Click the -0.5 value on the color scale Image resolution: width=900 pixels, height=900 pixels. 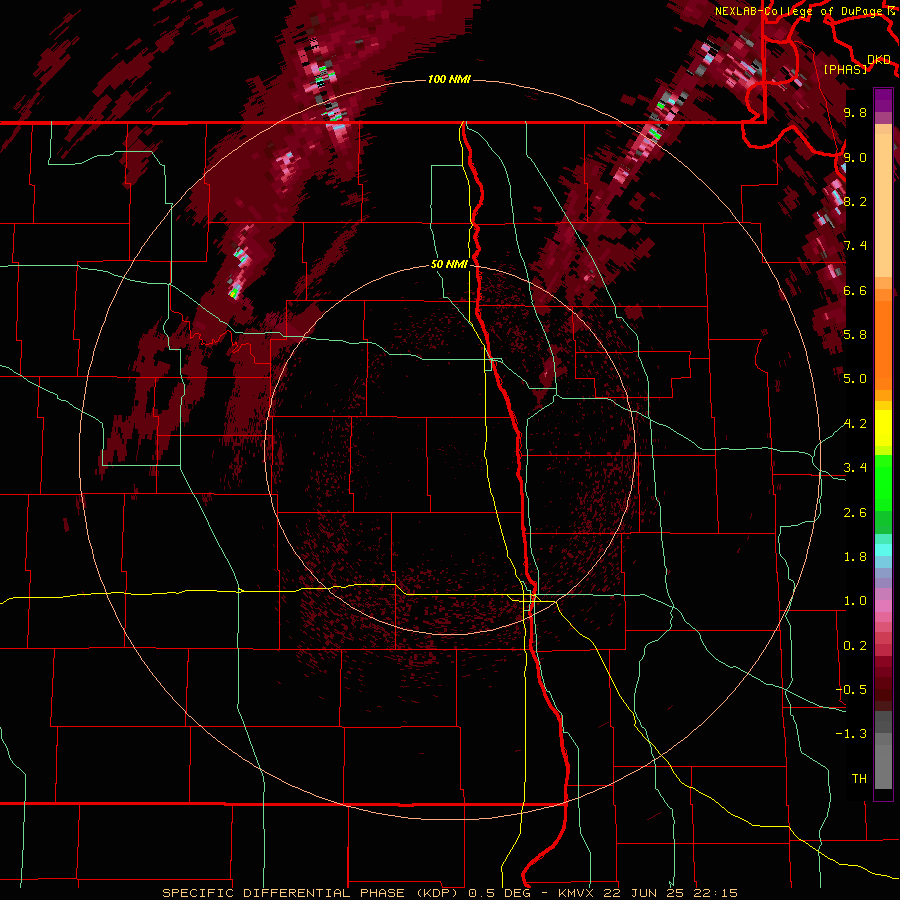(851, 690)
